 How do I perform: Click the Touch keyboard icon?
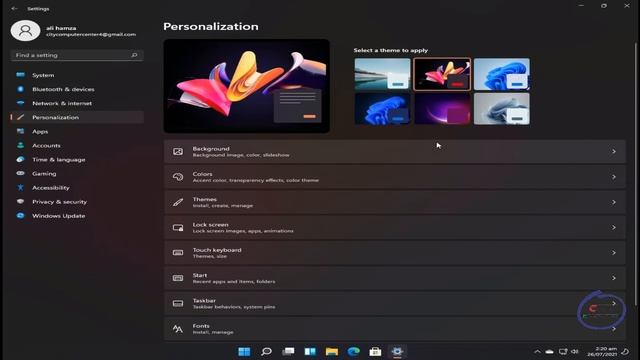(x=178, y=253)
